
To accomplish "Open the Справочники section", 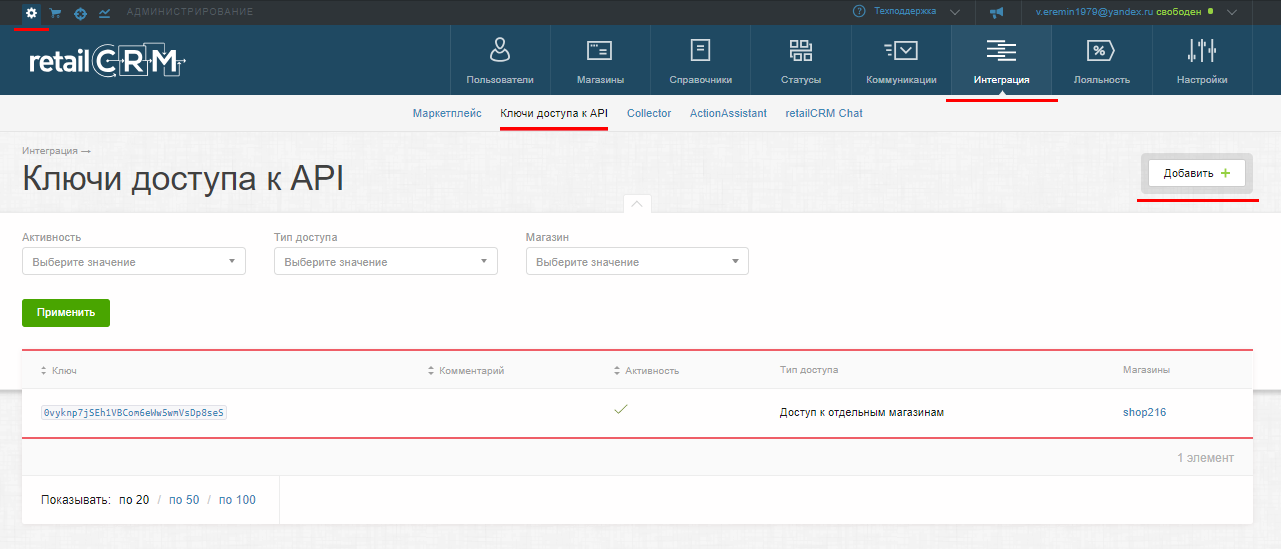I will point(701,60).
